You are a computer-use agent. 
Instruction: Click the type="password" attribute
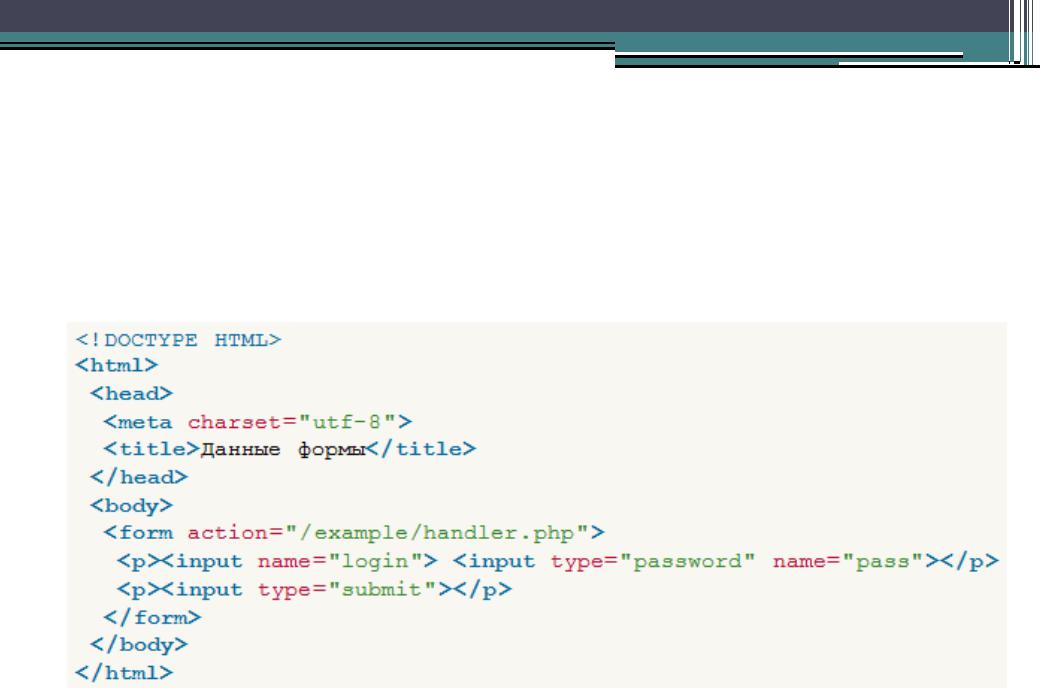click(653, 561)
